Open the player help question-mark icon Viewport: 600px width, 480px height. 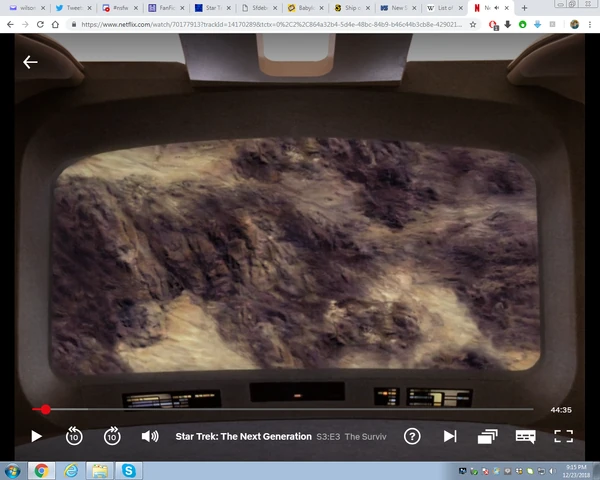pyautogui.click(x=412, y=436)
